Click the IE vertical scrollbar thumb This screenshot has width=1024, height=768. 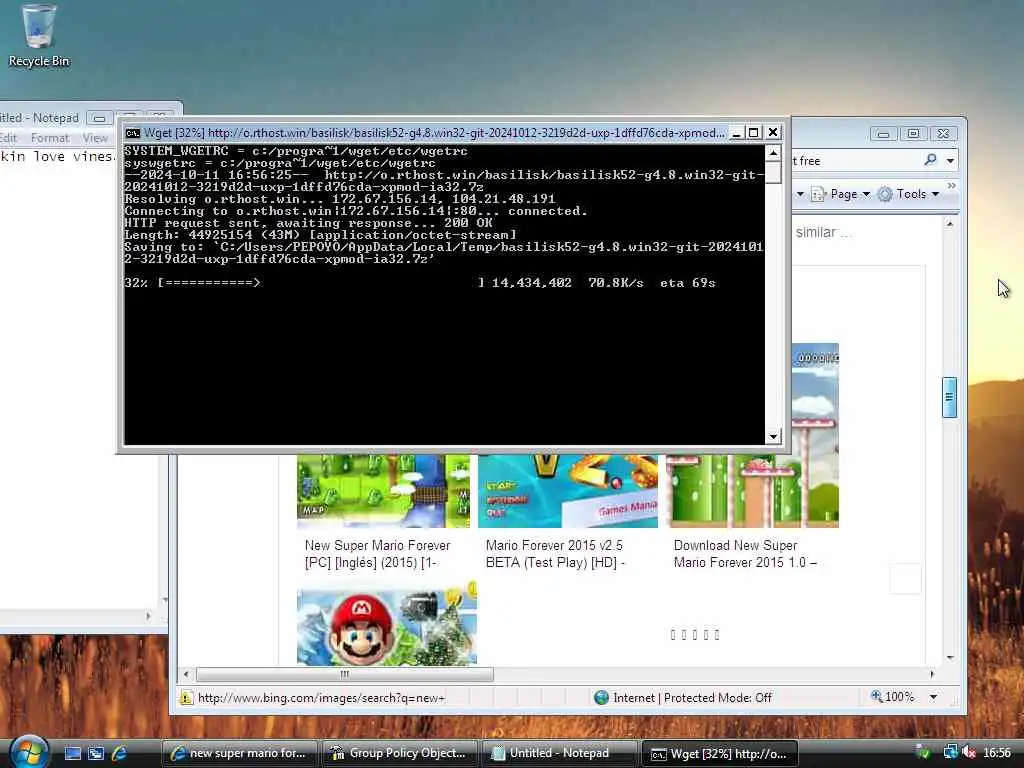pos(950,397)
